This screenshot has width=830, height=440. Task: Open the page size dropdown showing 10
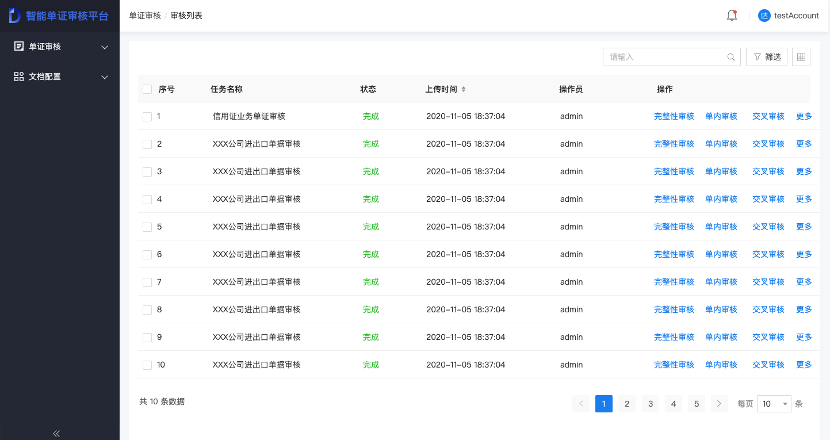pyautogui.click(x=774, y=404)
